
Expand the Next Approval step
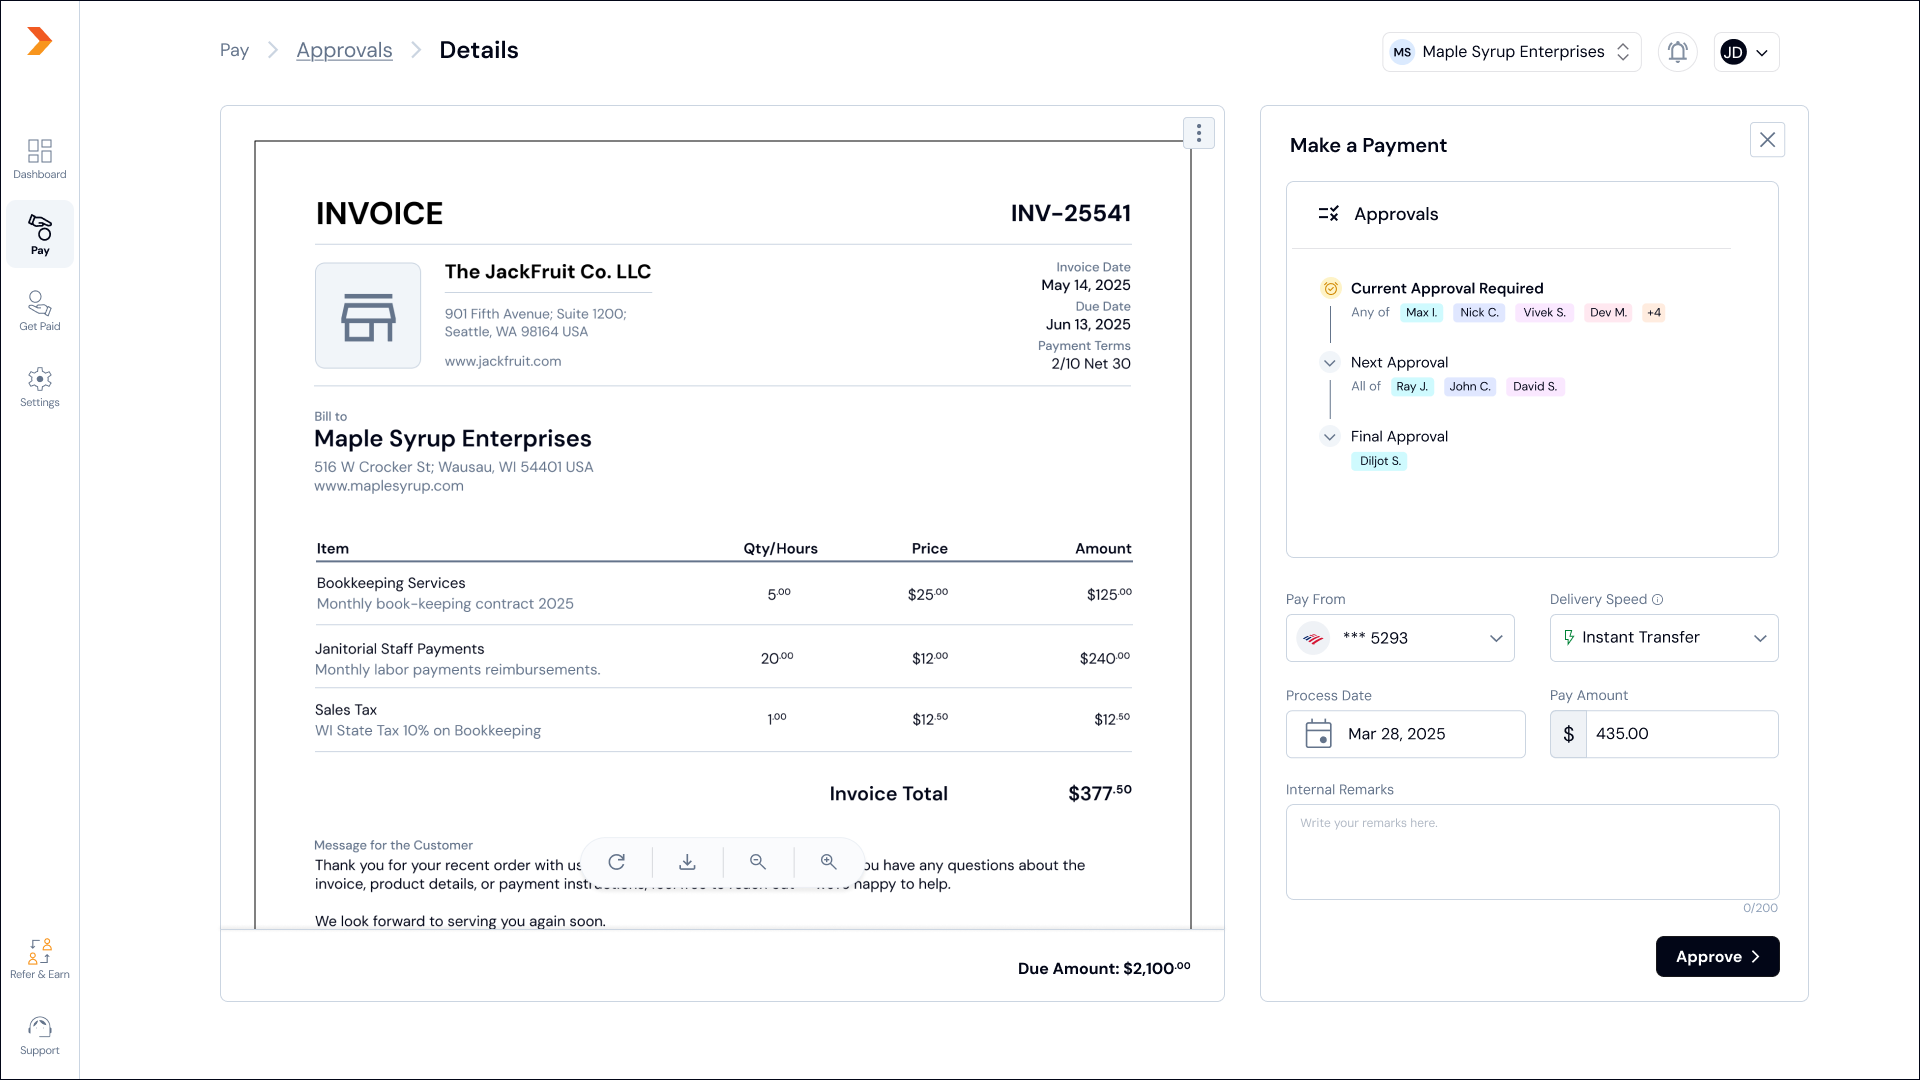click(1329, 363)
